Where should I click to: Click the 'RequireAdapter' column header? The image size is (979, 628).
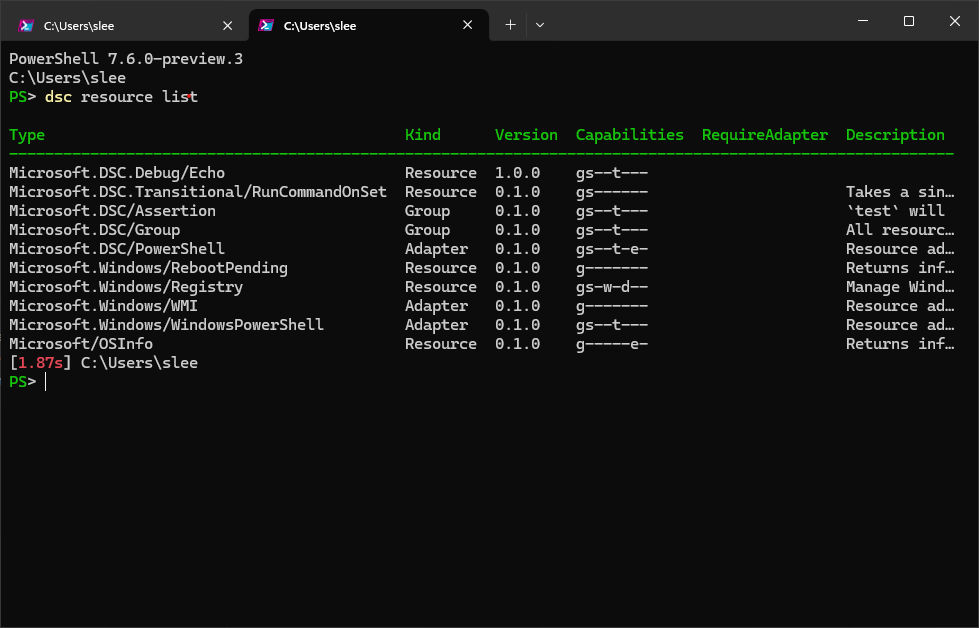point(765,135)
